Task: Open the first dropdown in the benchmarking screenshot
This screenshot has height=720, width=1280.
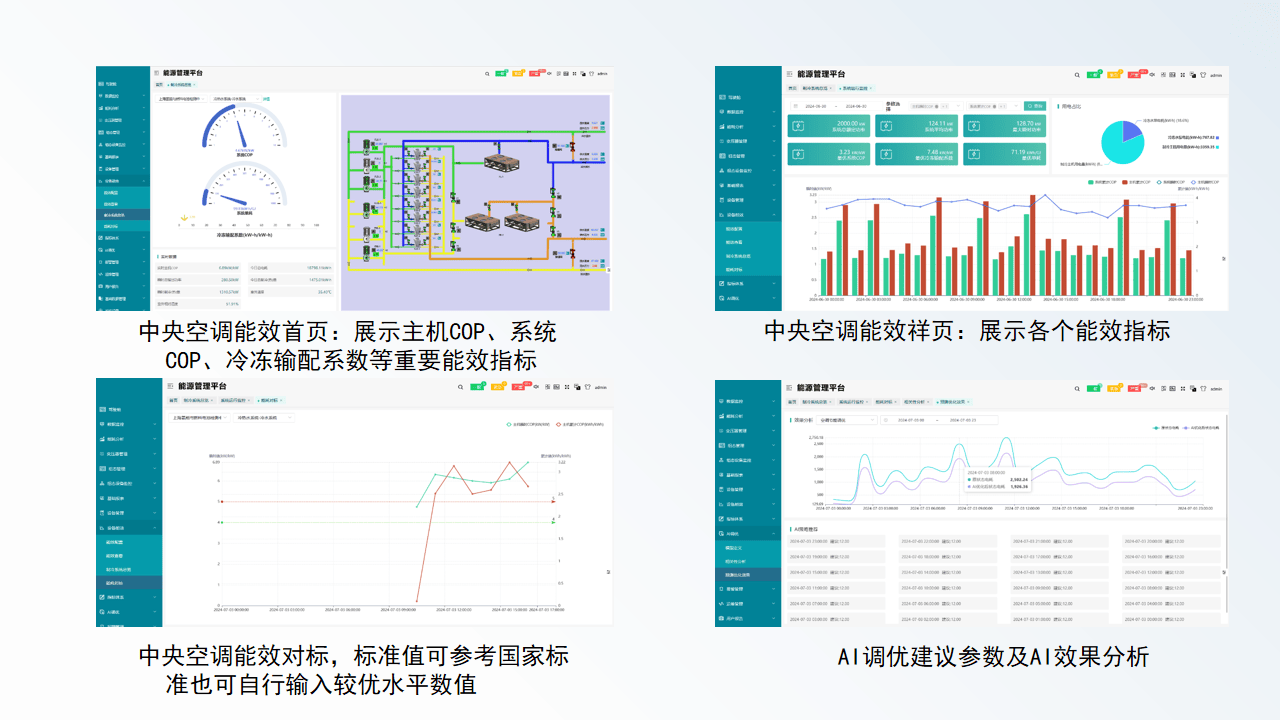Action: [200, 417]
